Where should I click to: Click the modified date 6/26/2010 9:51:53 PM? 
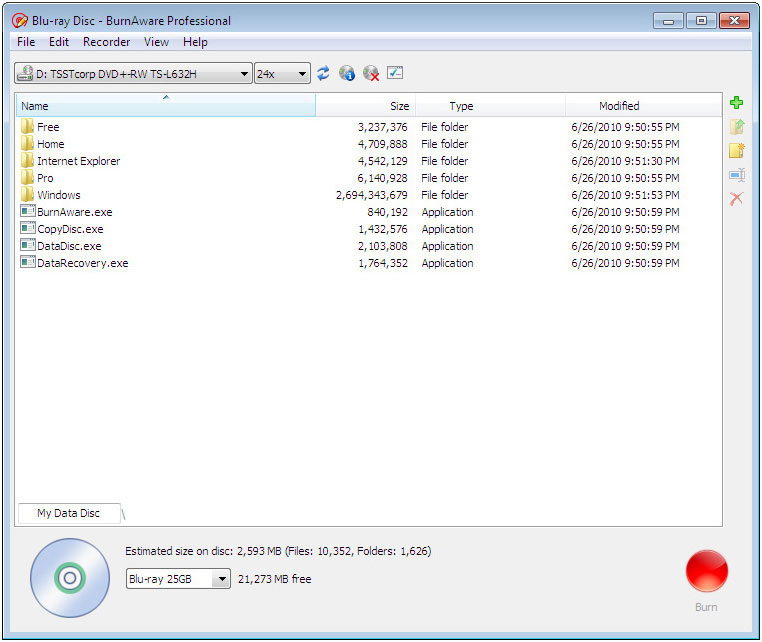tap(625, 195)
